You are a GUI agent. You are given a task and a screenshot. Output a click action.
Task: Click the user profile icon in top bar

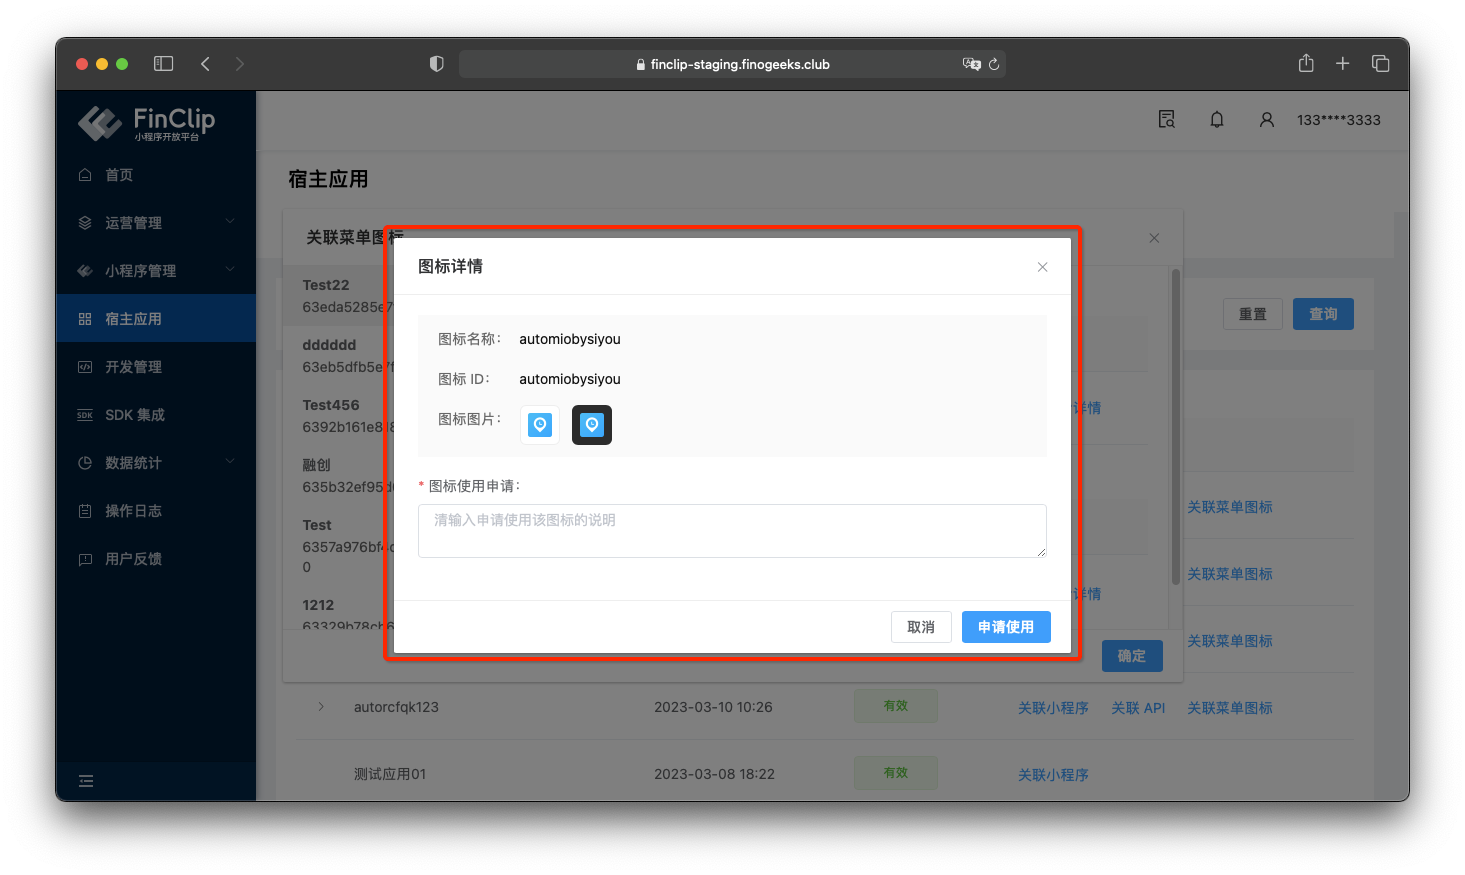(x=1266, y=119)
